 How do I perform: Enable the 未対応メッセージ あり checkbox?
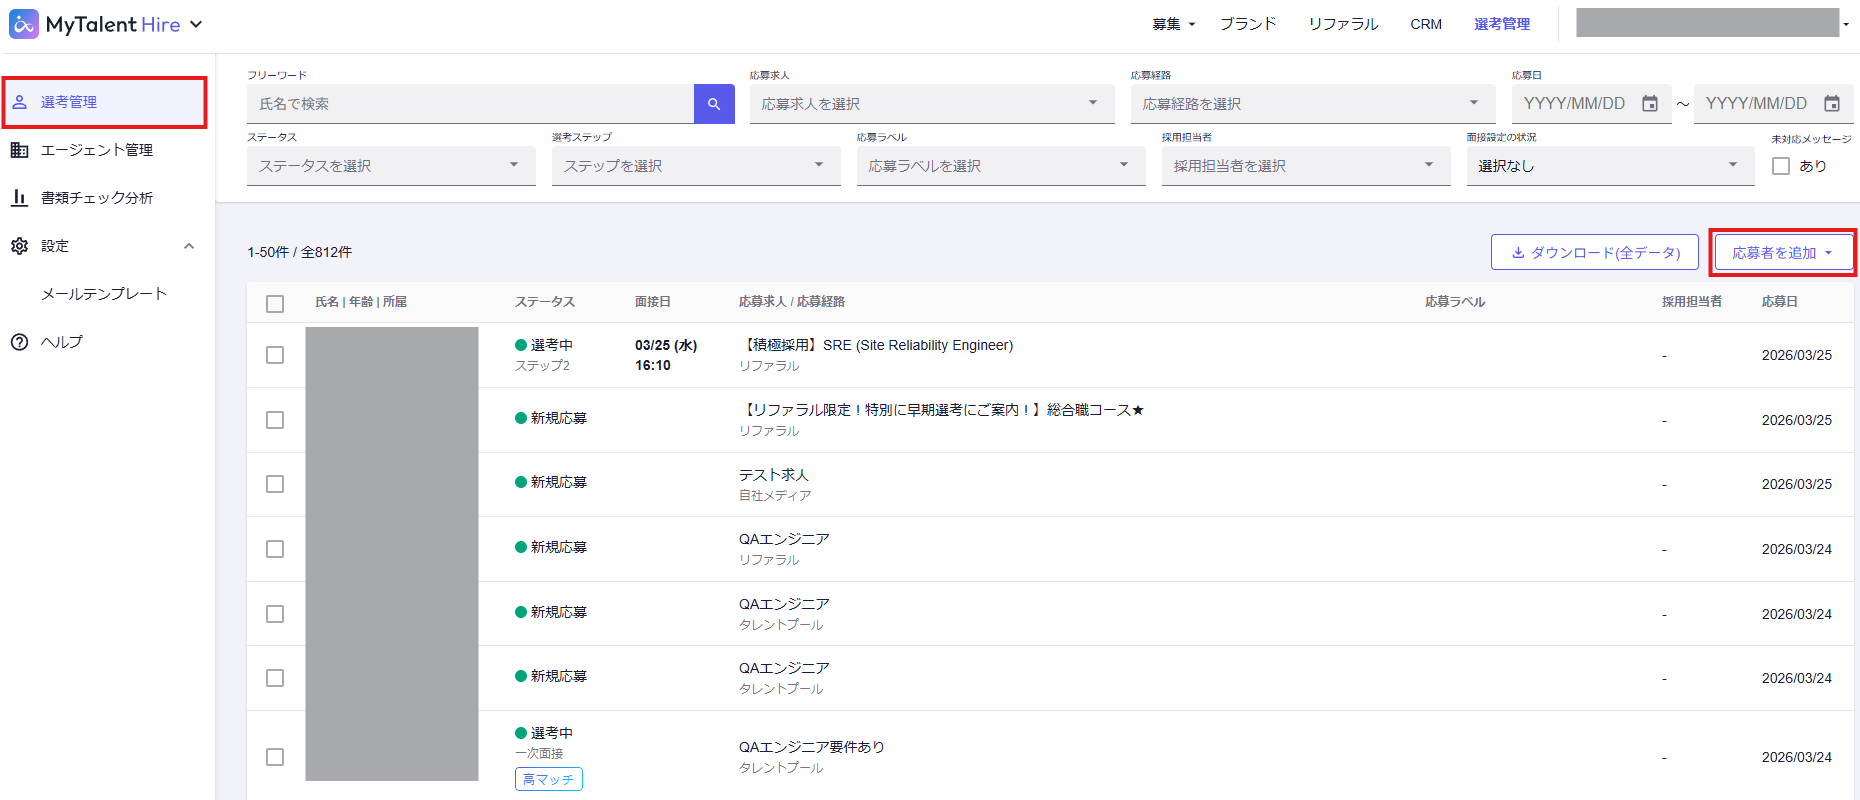1781,166
